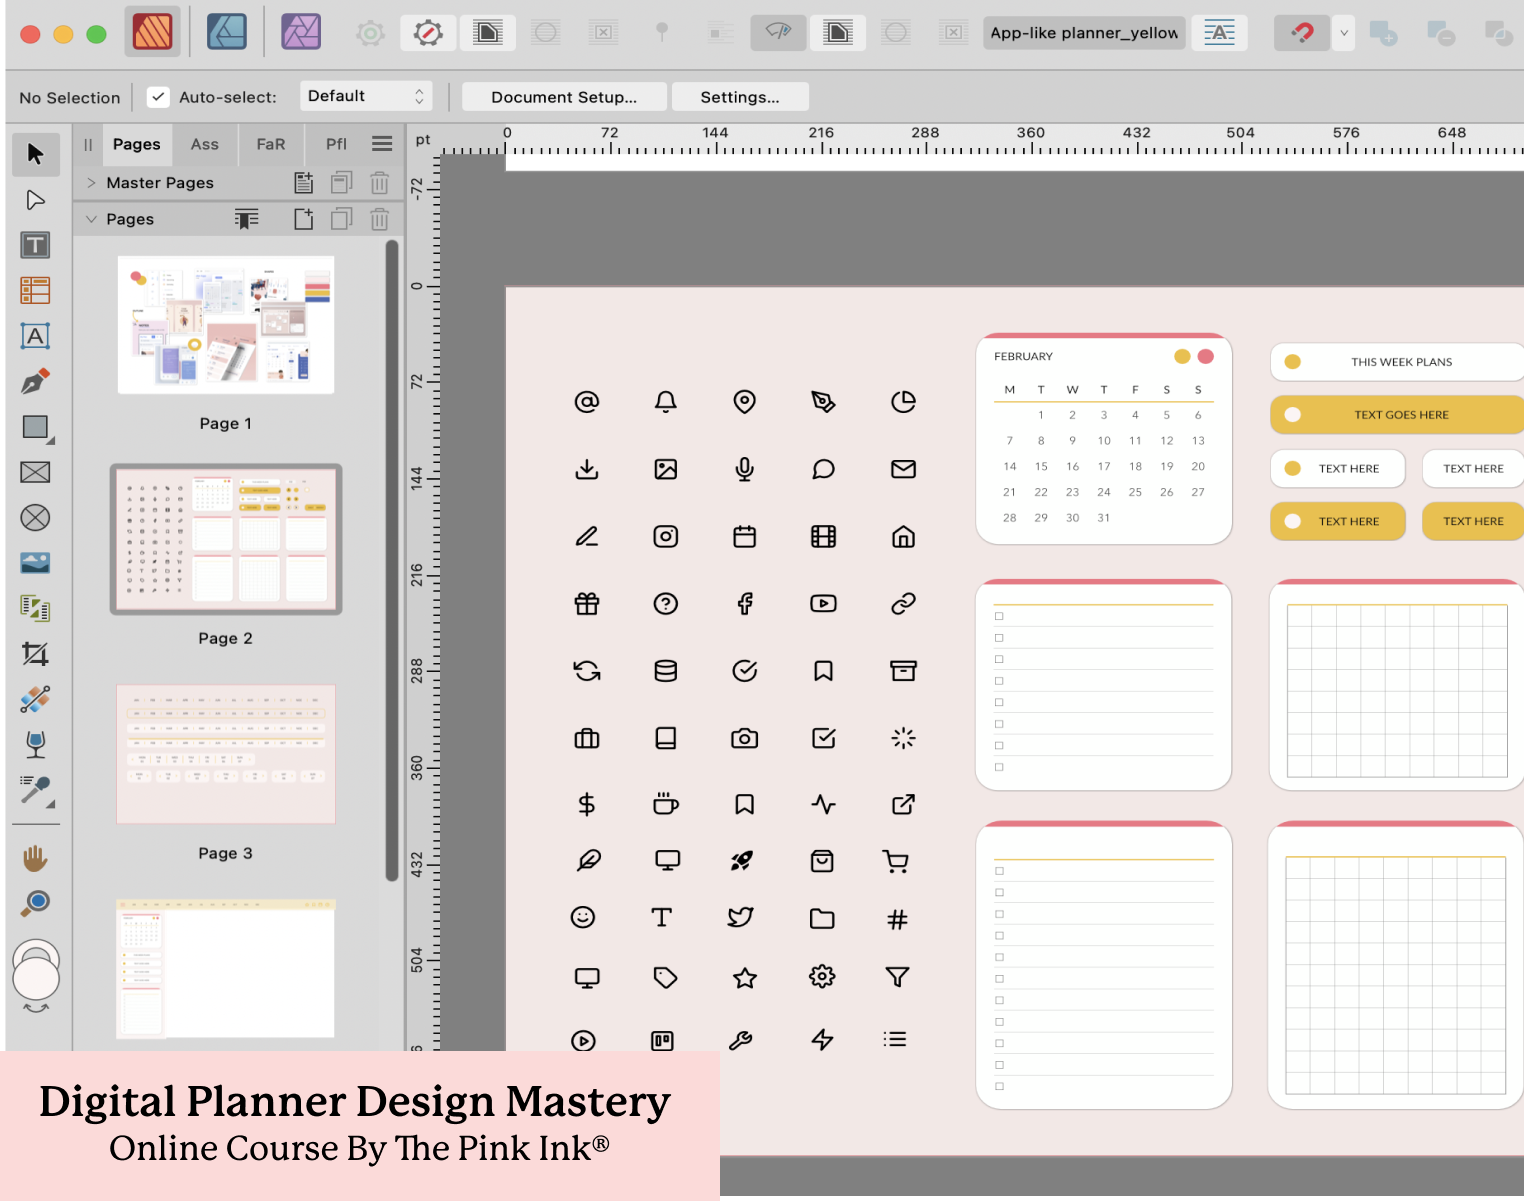Open the Settings dialog

tap(740, 96)
